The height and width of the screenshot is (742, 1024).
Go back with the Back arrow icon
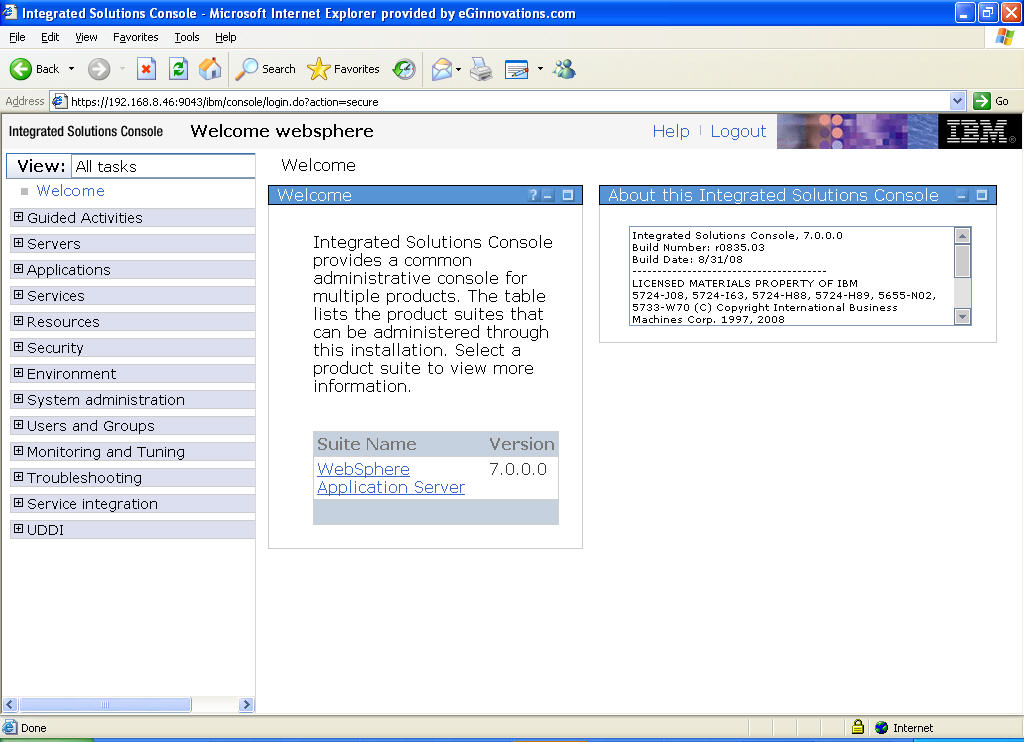(21, 69)
